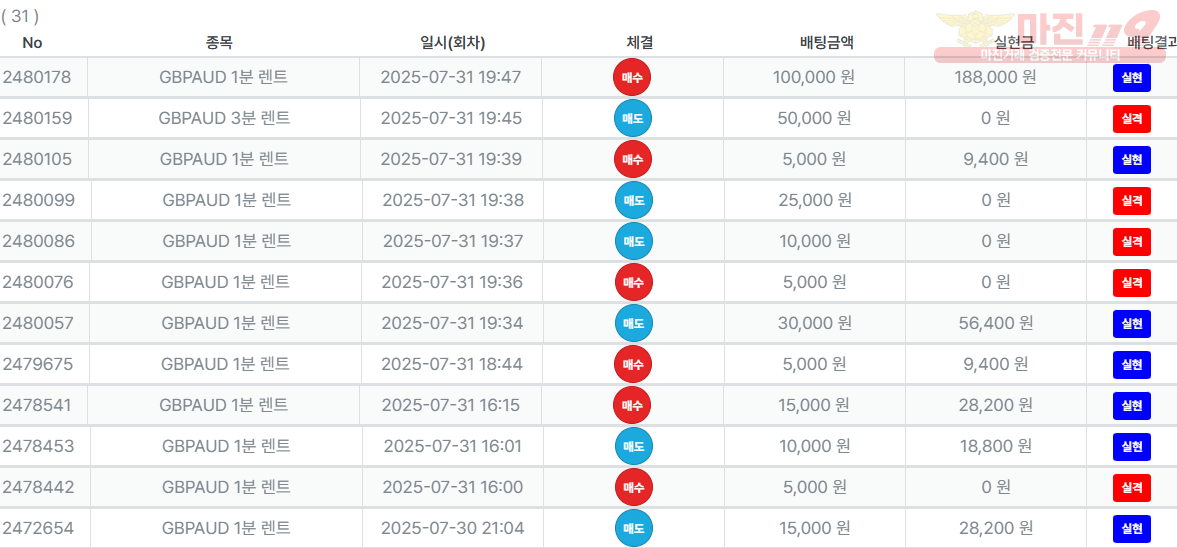Click the red 매수 badge for order 2480178
Screen dimensions: 1177x548
[x=632, y=77]
